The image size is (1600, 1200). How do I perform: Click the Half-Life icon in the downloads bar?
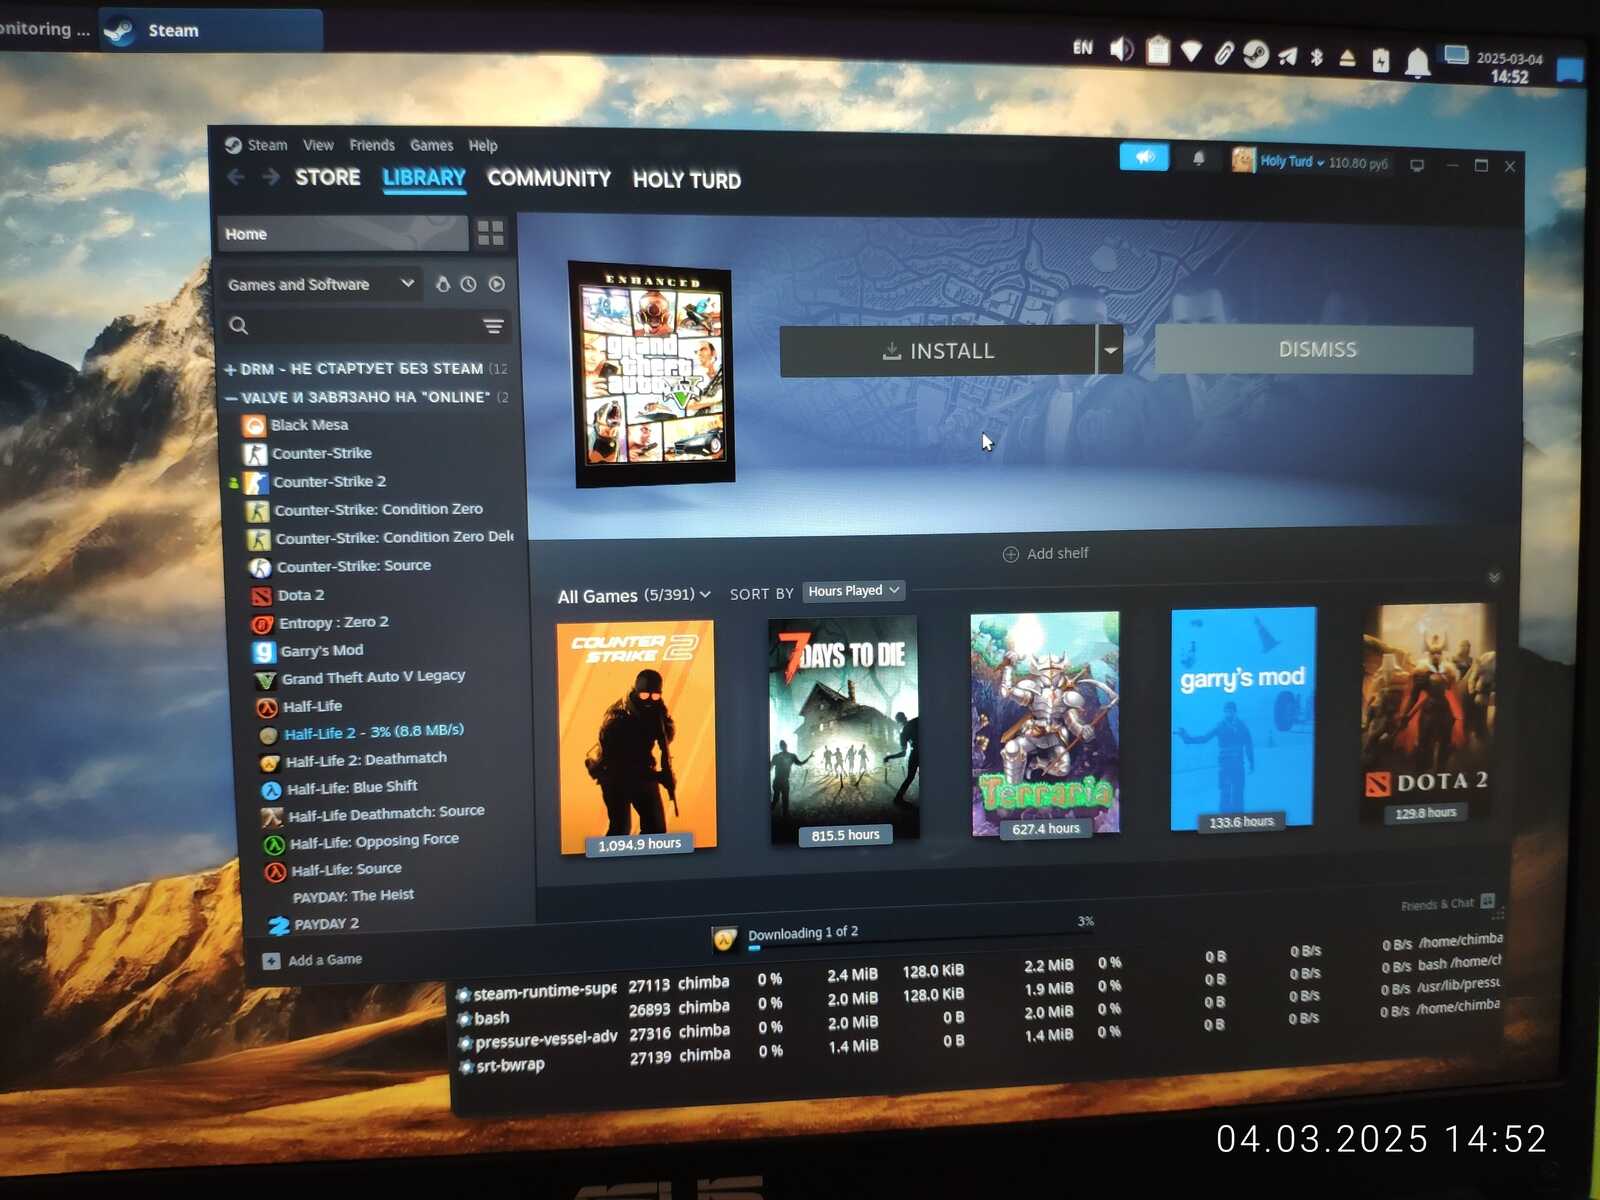tap(724, 939)
